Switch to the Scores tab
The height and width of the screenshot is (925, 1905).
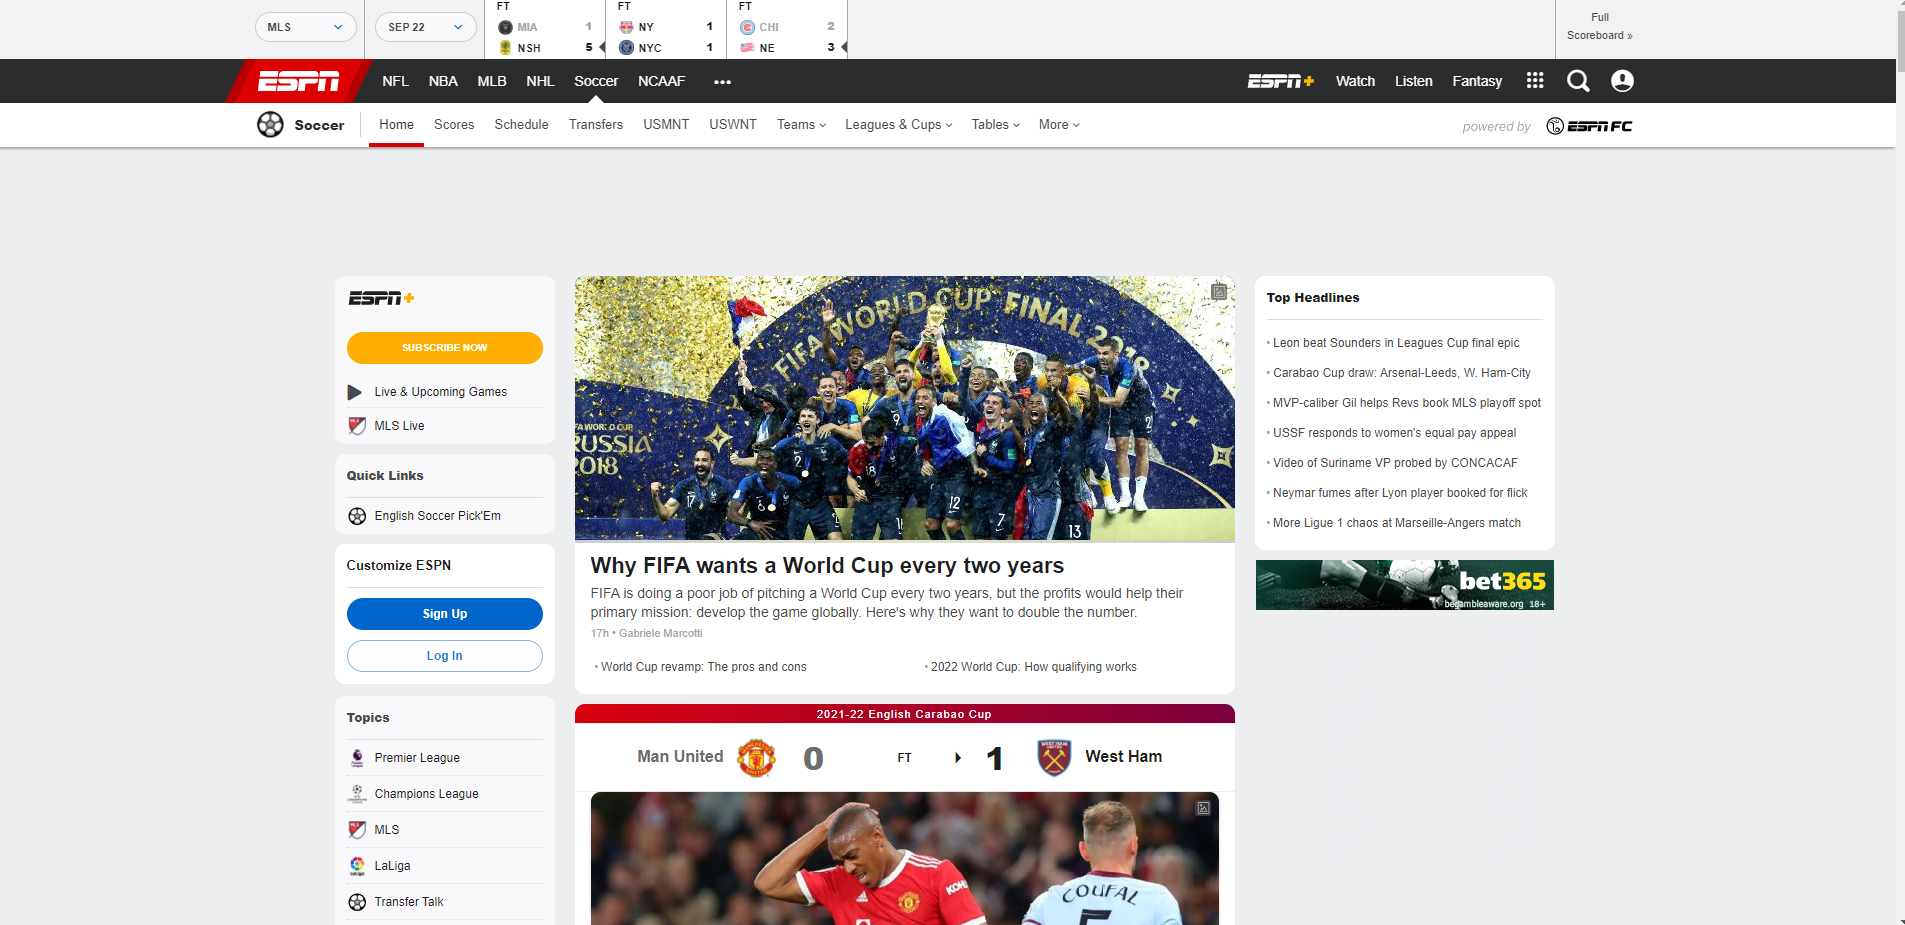tap(454, 125)
